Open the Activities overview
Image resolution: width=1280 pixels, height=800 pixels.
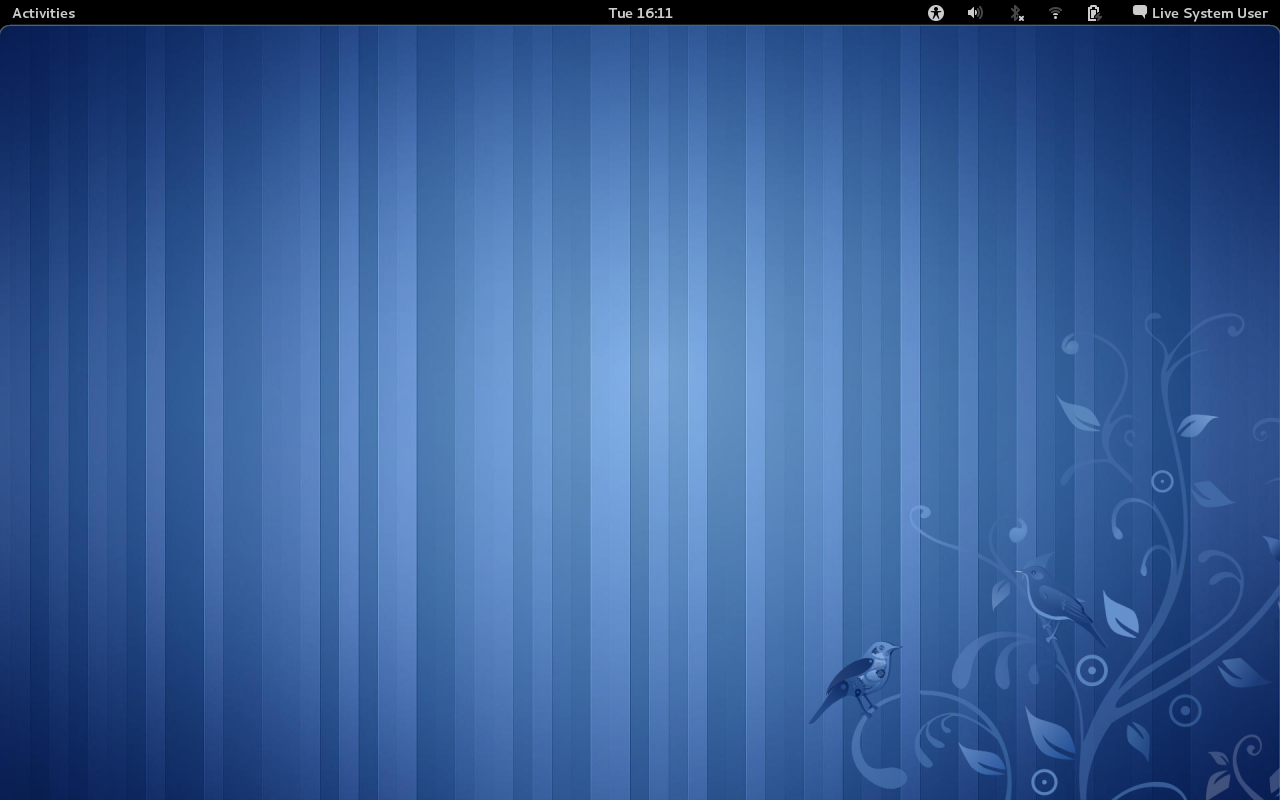tap(43, 13)
